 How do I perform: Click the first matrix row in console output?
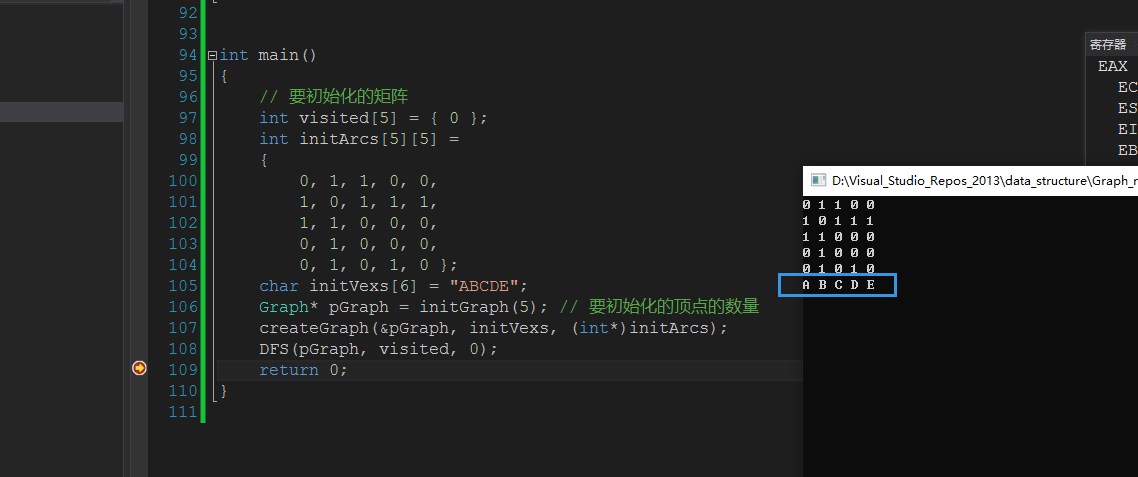[838, 204]
